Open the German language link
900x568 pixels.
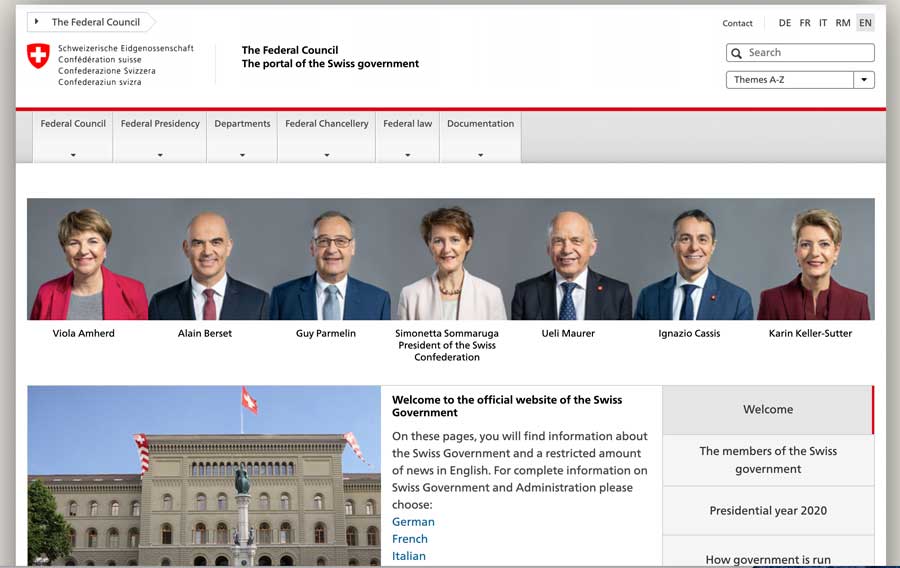tap(413, 522)
